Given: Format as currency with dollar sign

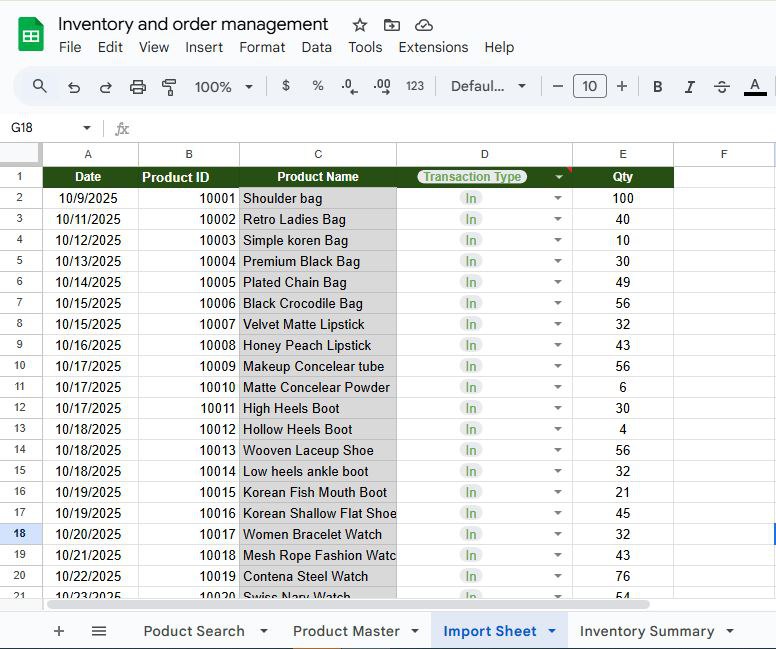Looking at the screenshot, I should (x=286, y=86).
